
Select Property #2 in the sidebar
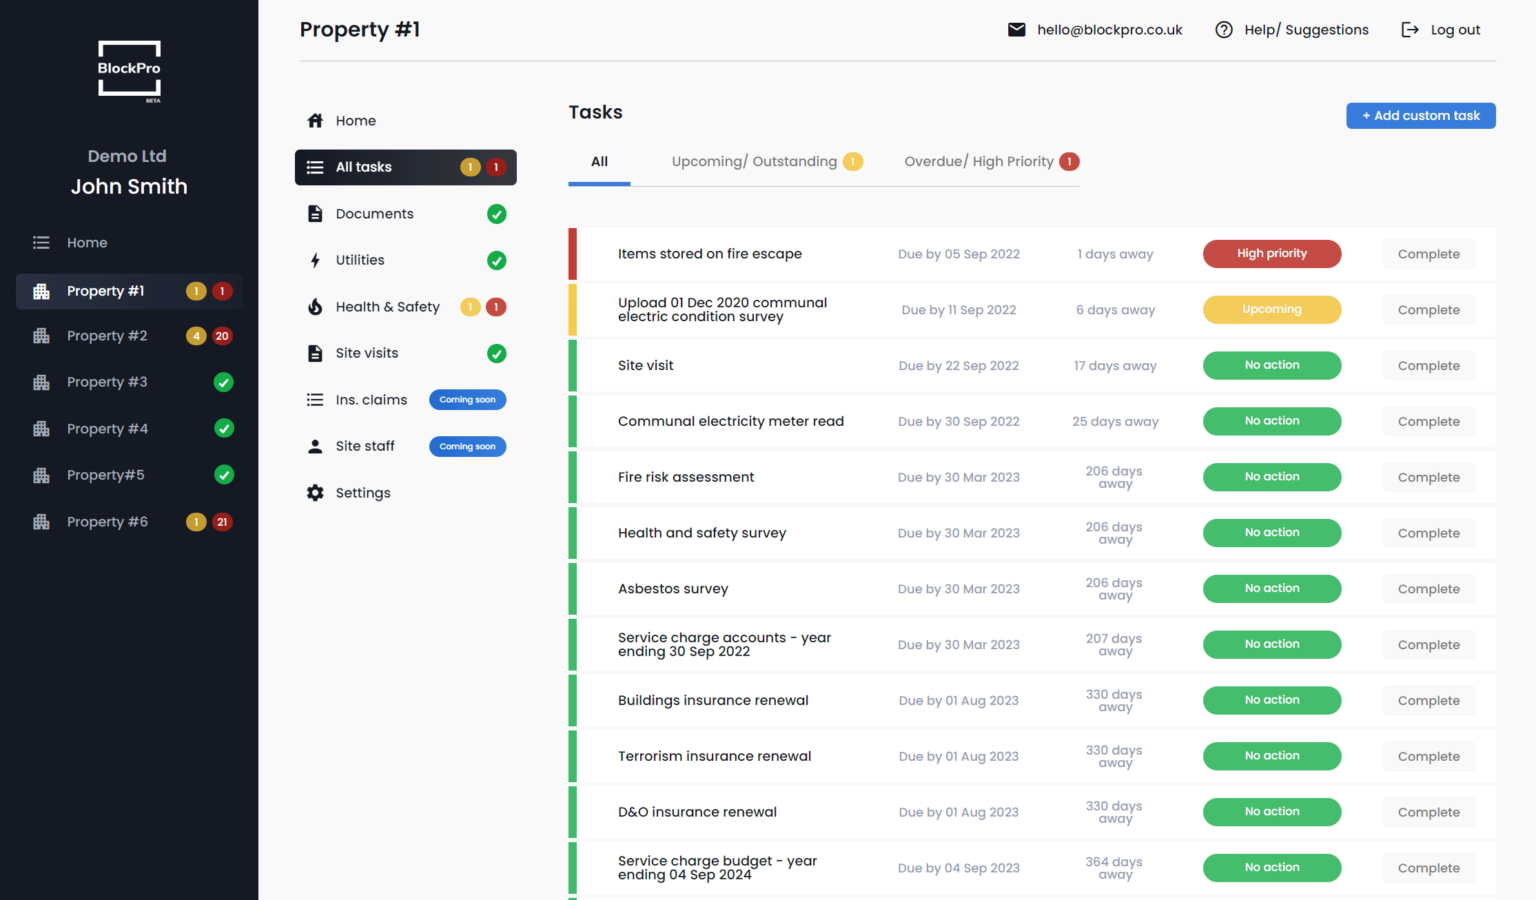[106, 335]
